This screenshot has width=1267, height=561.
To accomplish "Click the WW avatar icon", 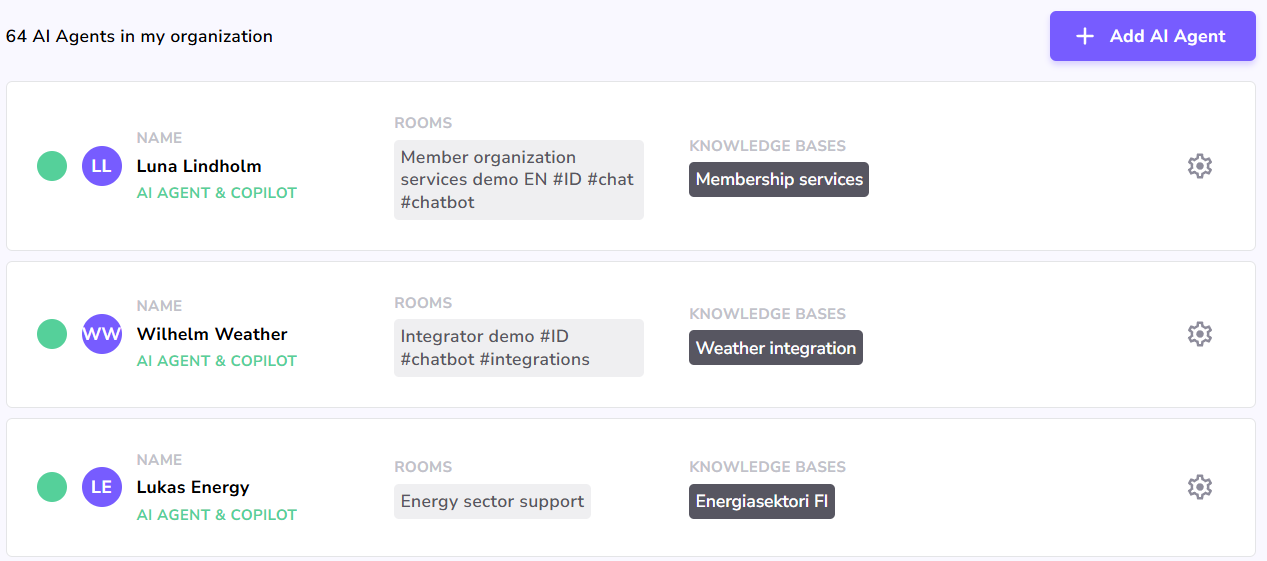I will tap(102, 334).
